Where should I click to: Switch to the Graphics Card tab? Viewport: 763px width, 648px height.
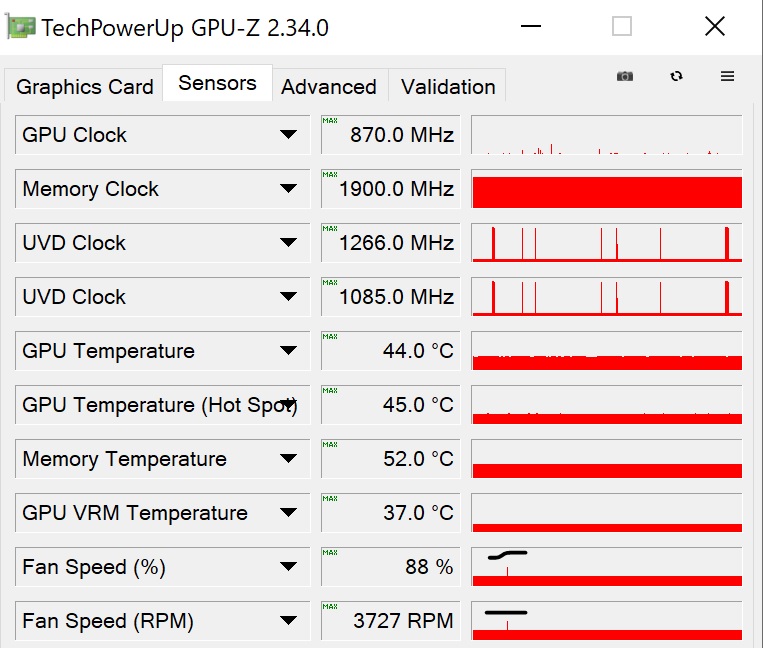coord(85,87)
